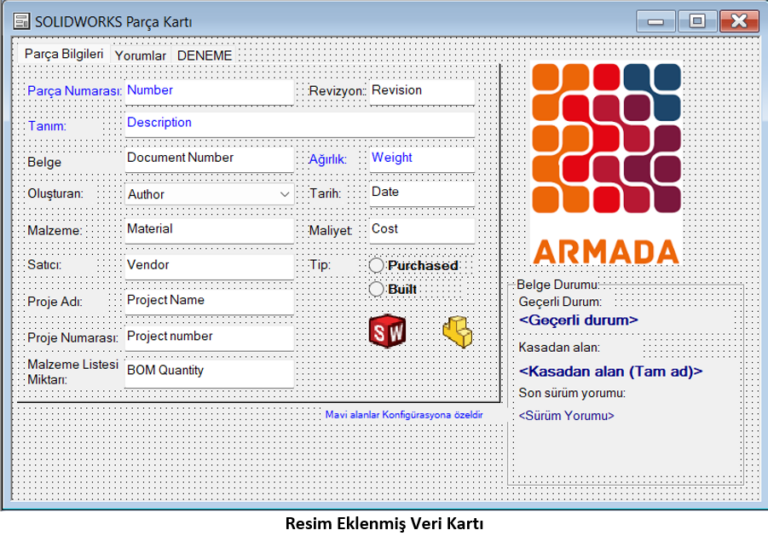Select the Vendor text box
This screenshot has height=536, width=768.
point(208,266)
